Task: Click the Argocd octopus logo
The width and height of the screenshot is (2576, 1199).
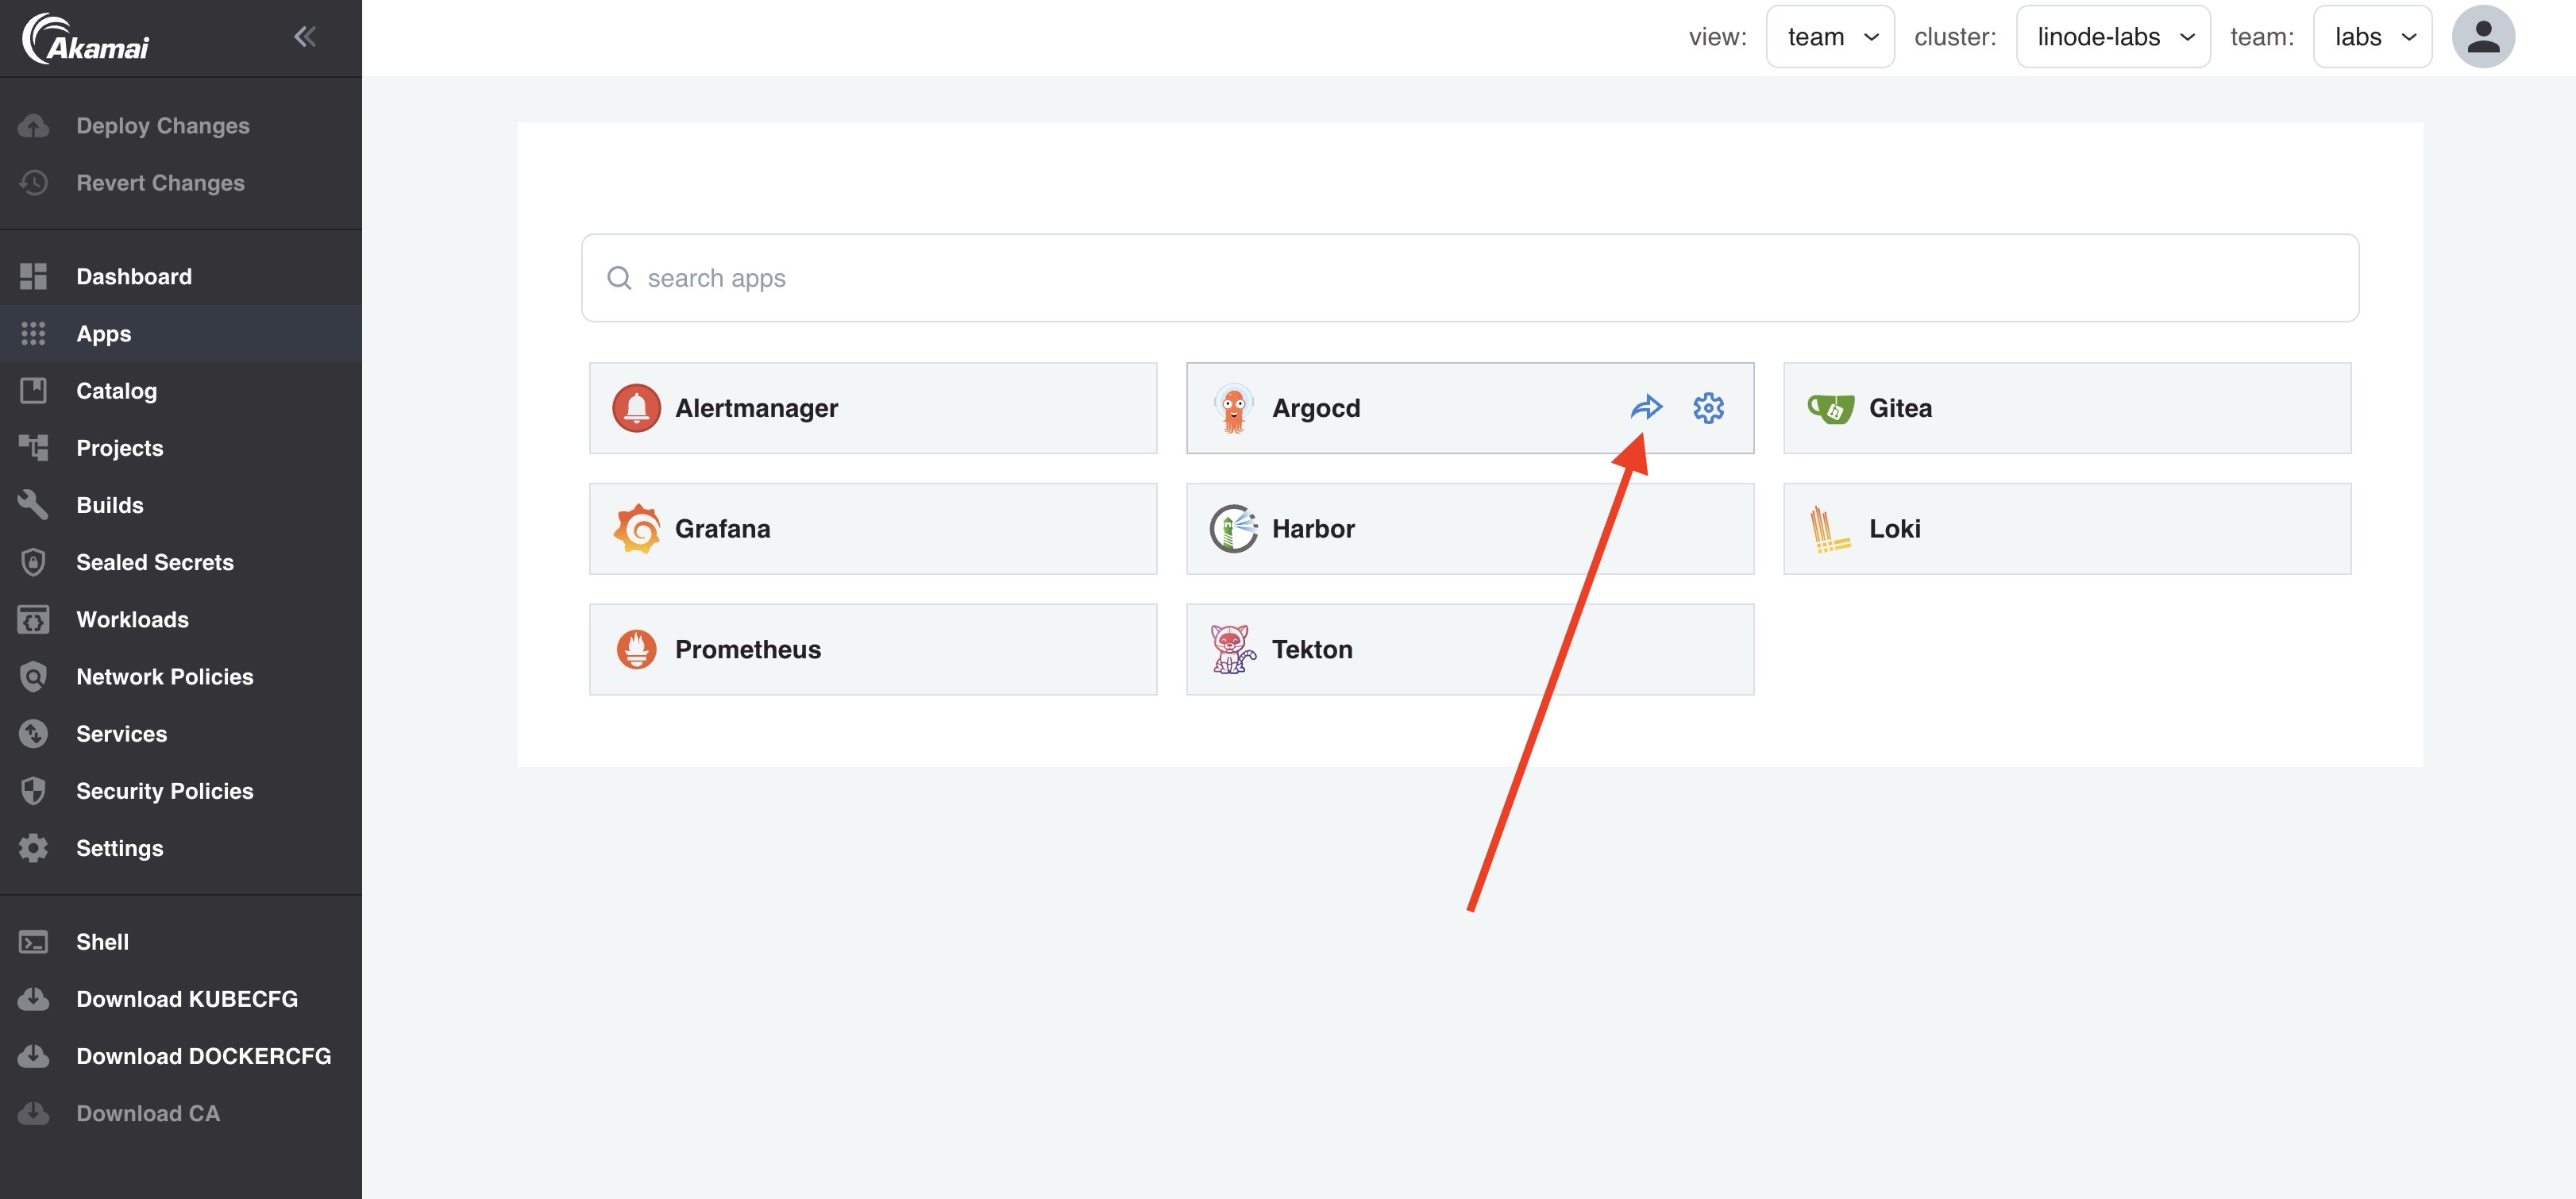Action: point(1233,408)
